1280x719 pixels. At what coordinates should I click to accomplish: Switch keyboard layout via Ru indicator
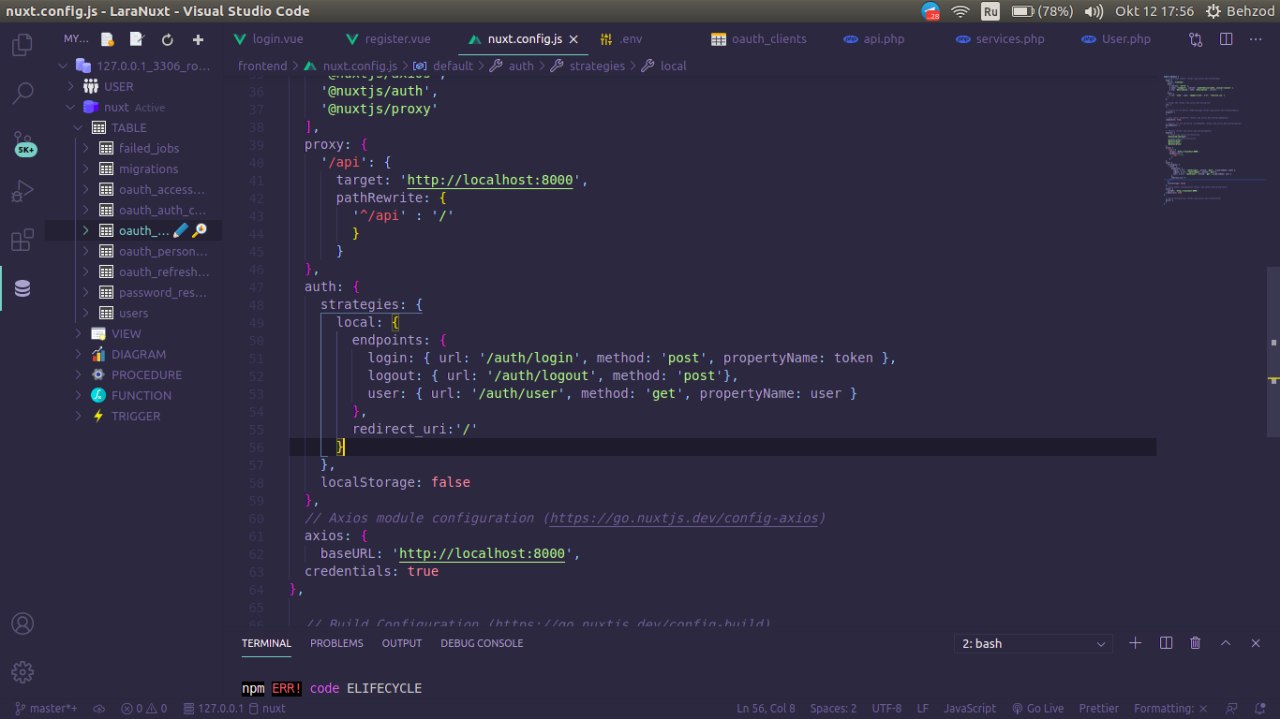[990, 11]
